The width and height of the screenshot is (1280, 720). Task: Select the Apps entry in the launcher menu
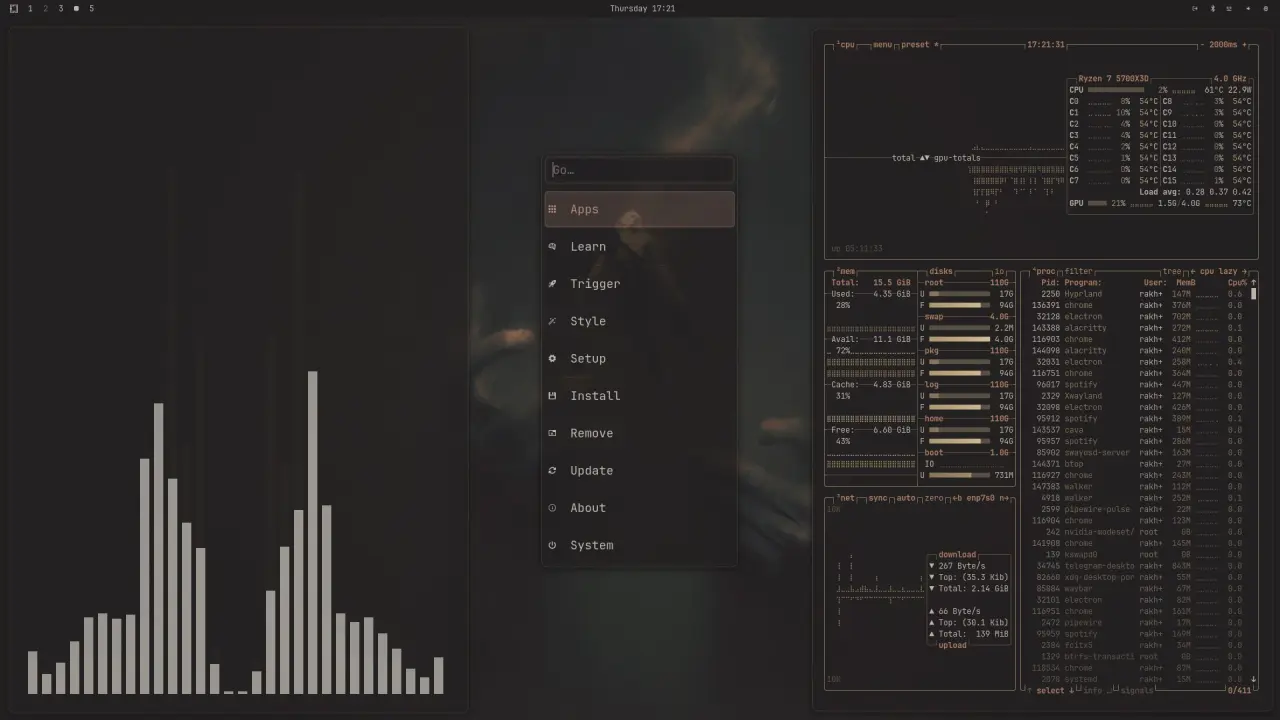coord(639,209)
